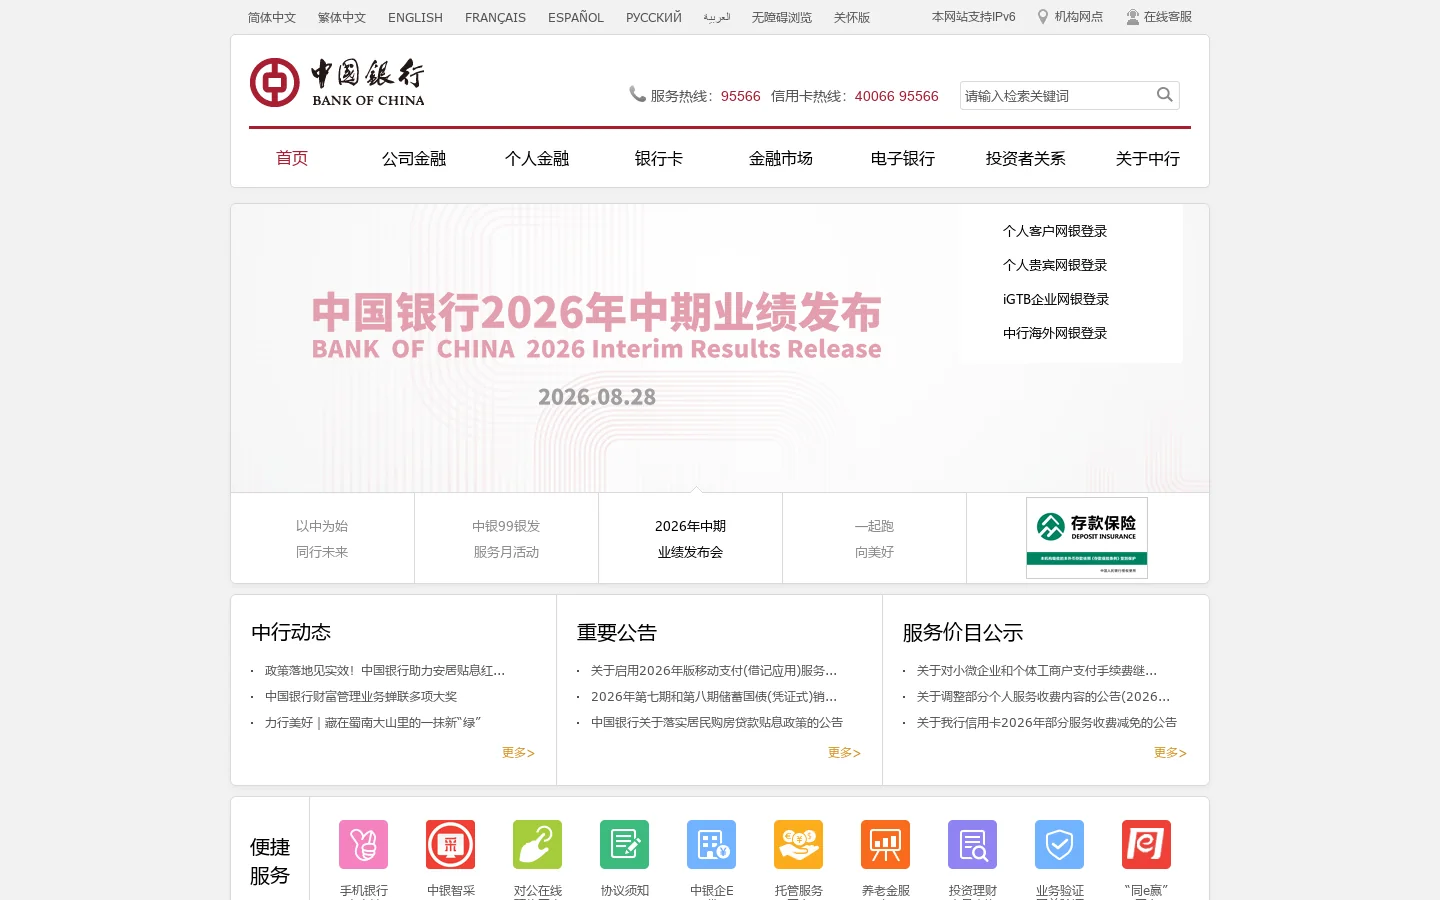The width and height of the screenshot is (1440, 900).
Task: Click 更多> under 重要公告
Action: click(844, 753)
